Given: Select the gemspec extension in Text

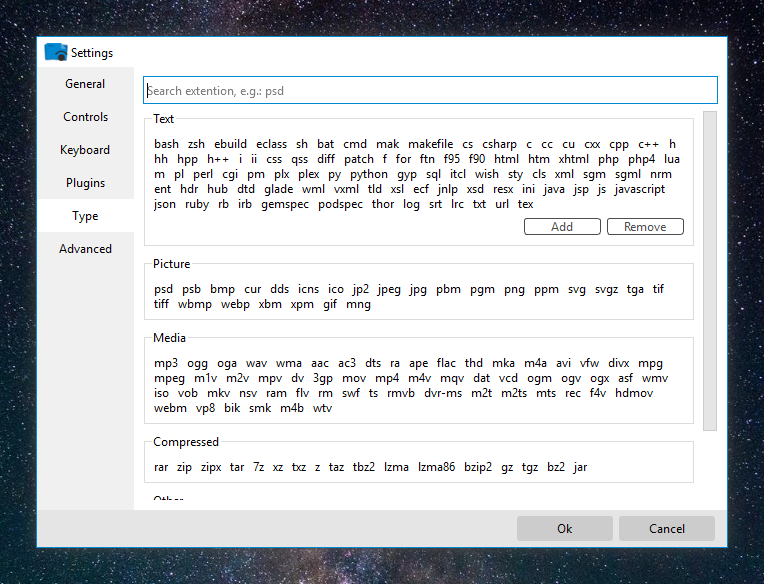Looking at the screenshot, I should click(x=285, y=205).
